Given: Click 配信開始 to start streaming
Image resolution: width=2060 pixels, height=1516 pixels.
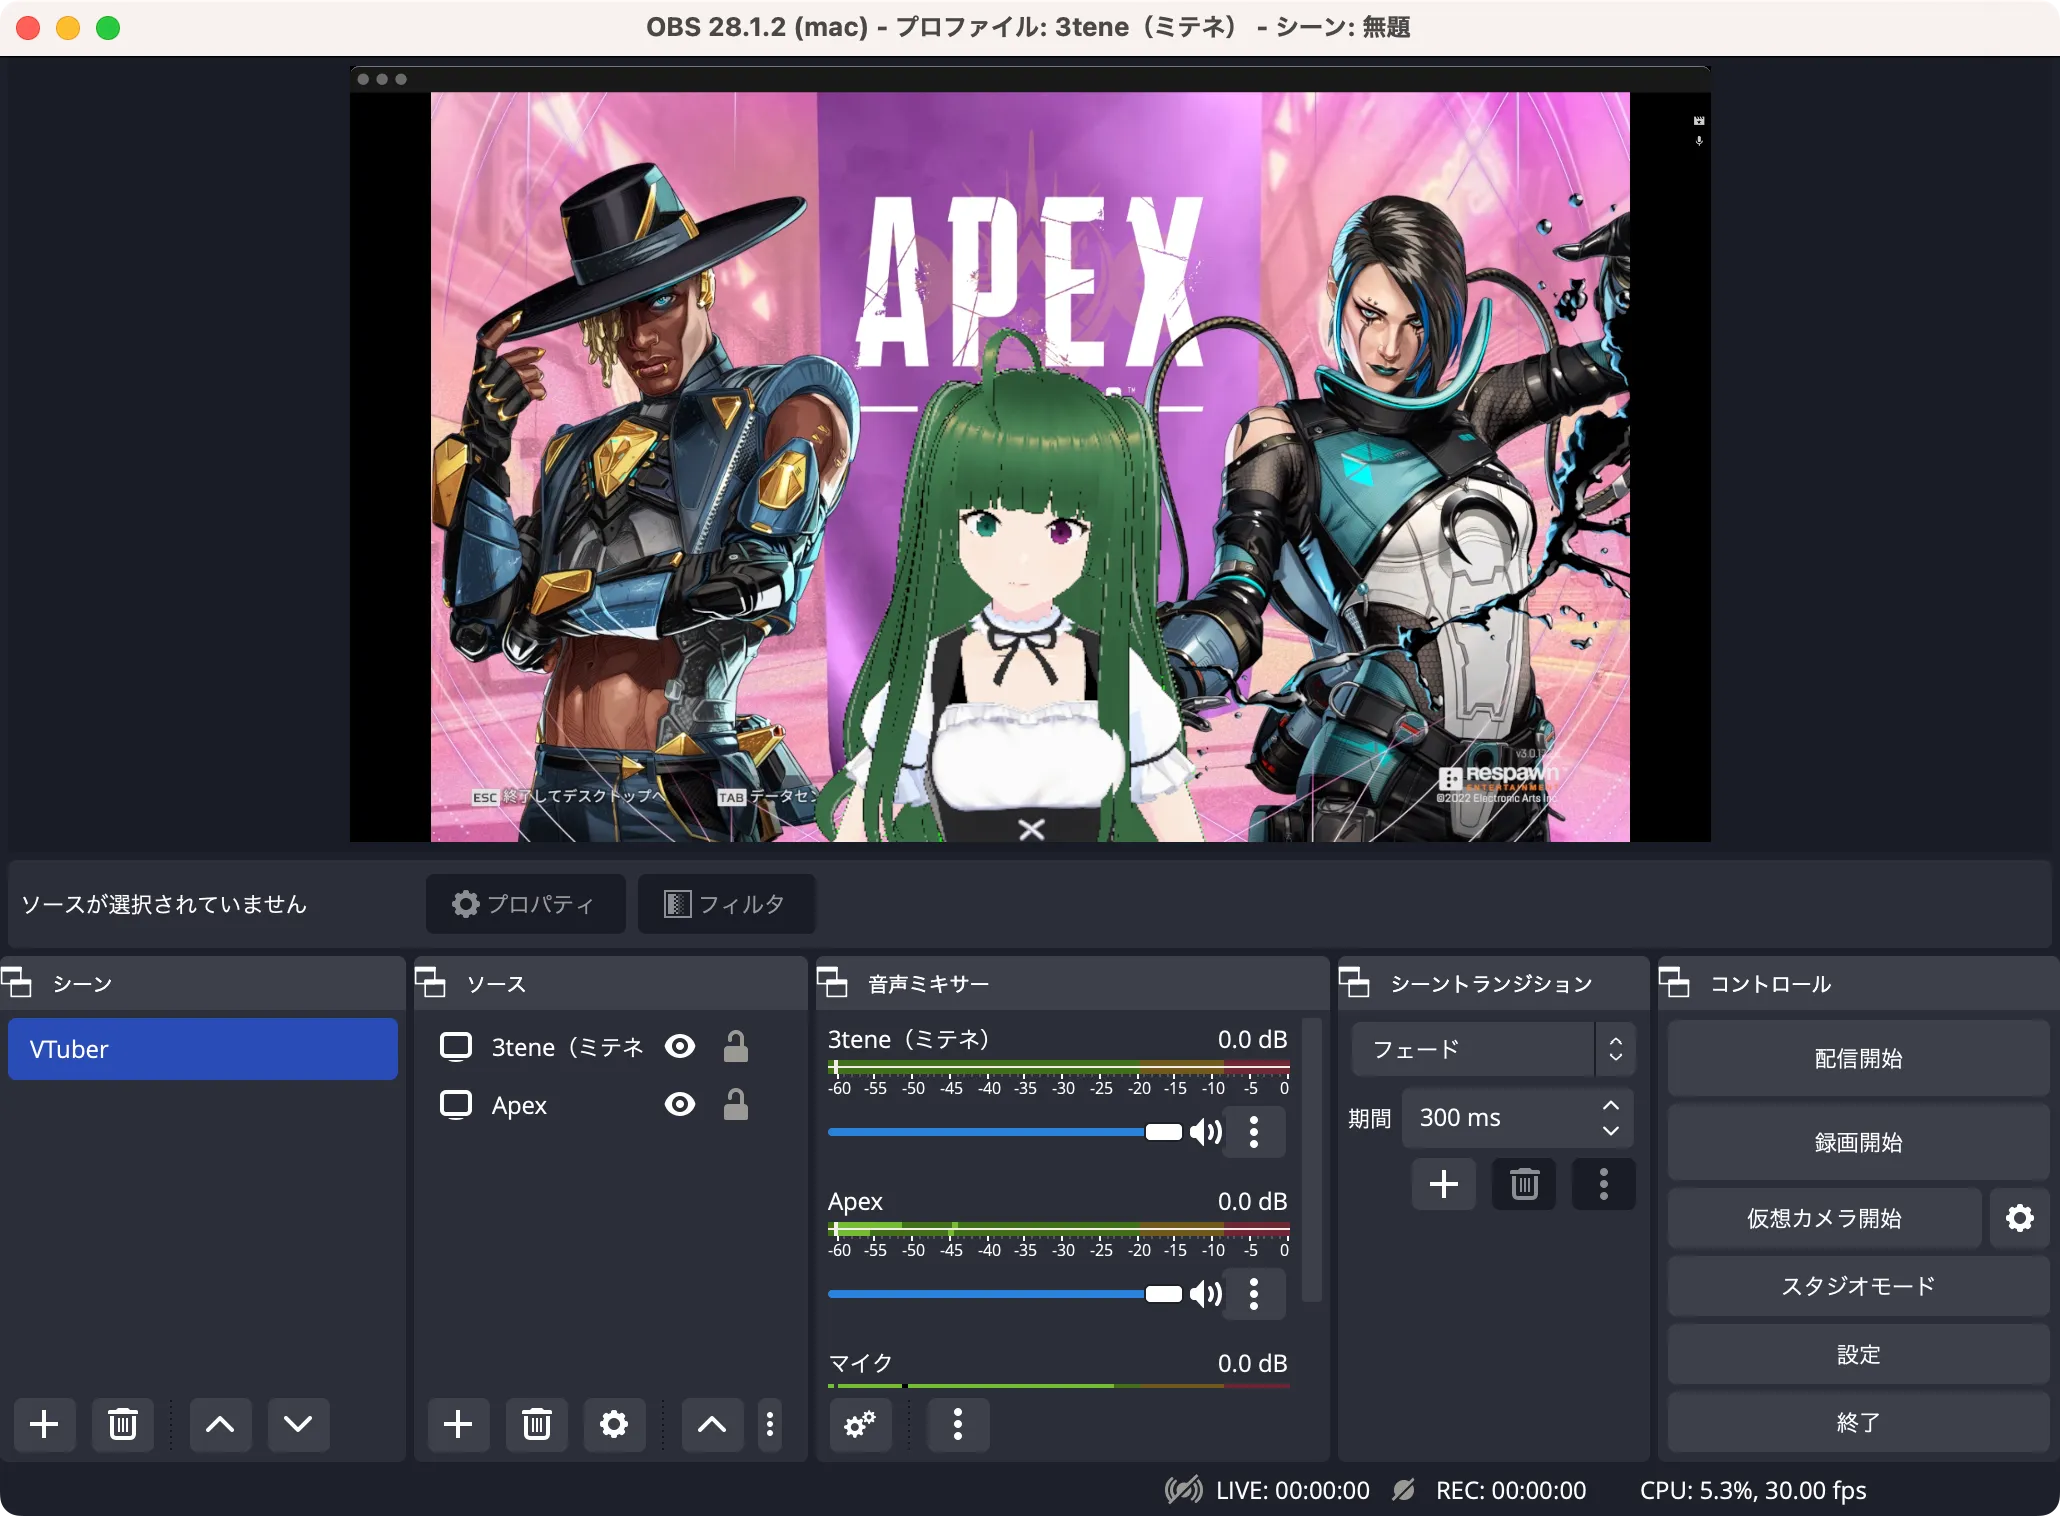Looking at the screenshot, I should coord(1858,1058).
